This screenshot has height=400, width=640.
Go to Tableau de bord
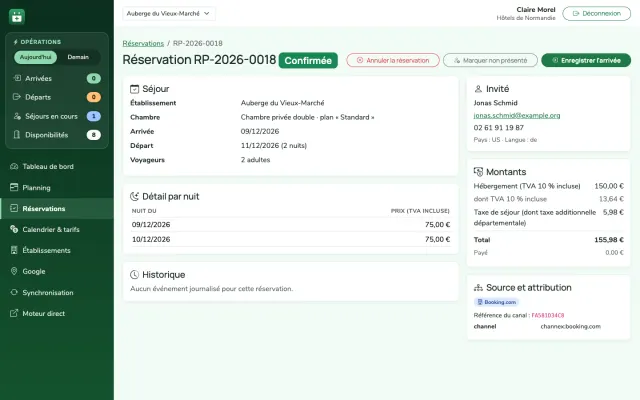[57, 166]
